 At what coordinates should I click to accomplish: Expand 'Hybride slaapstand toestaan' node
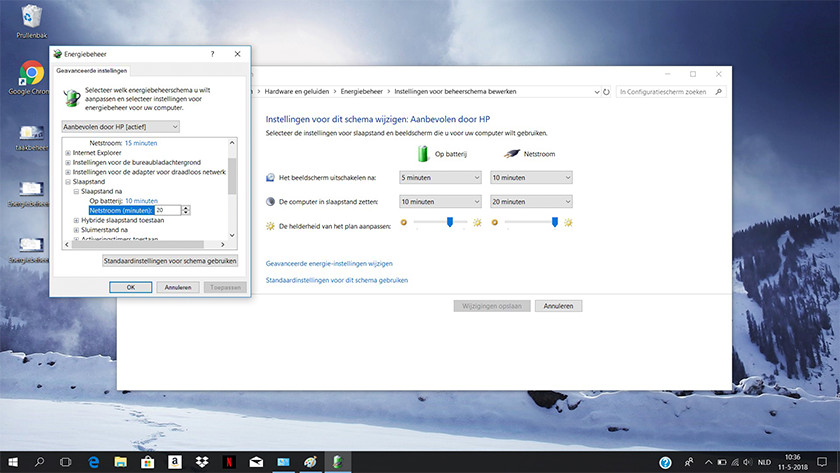tap(76, 220)
